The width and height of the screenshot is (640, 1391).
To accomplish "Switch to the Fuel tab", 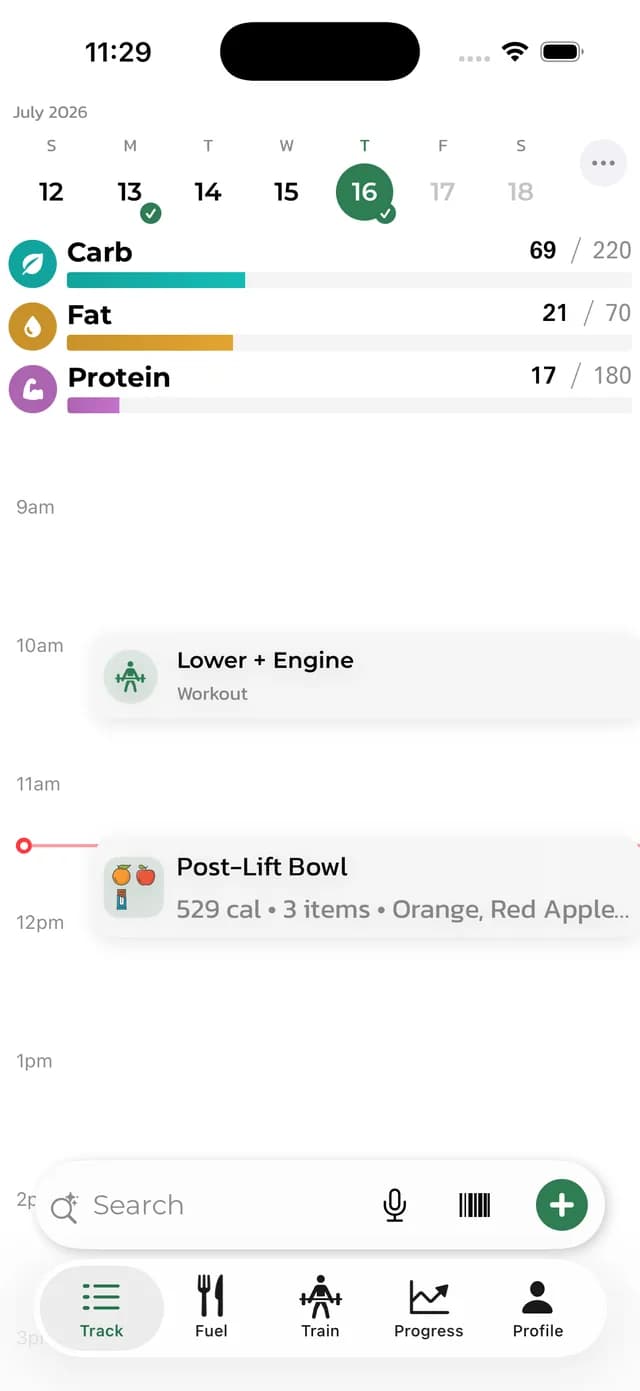I will [x=211, y=1307].
